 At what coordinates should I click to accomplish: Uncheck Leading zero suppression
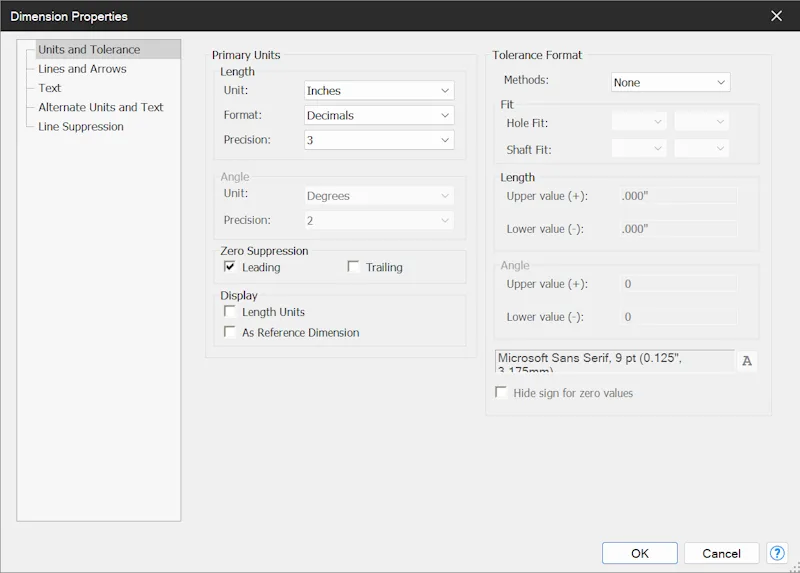230,266
